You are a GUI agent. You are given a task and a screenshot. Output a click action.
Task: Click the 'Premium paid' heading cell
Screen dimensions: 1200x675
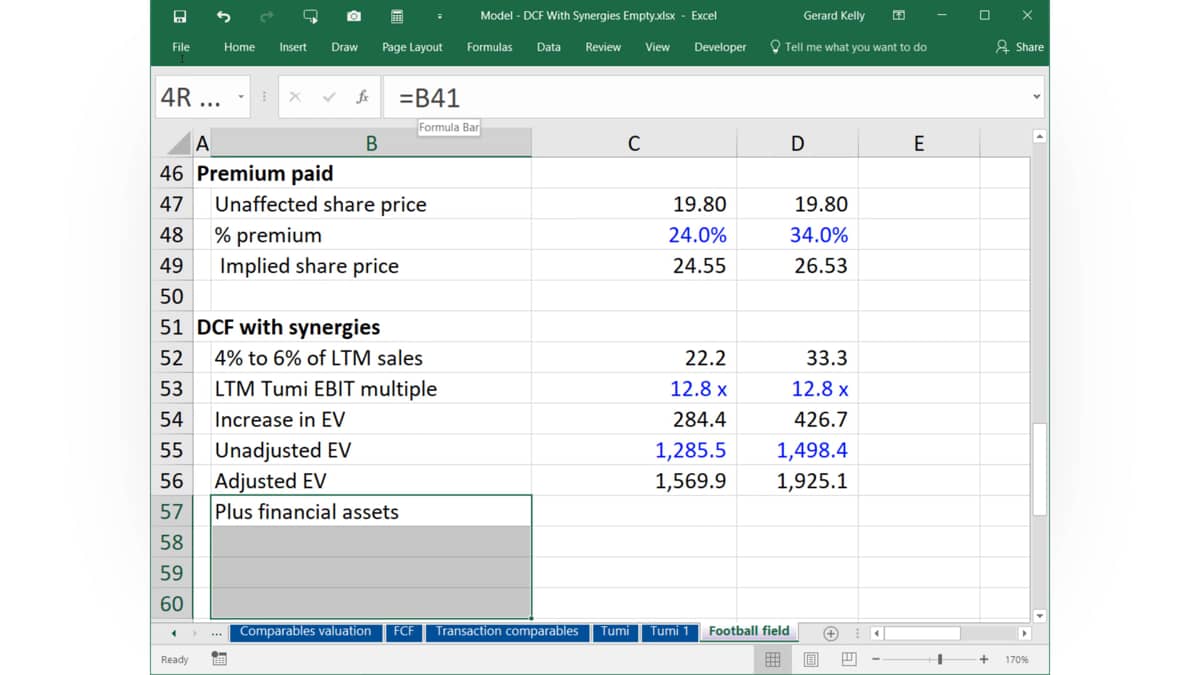tap(264, 173)
